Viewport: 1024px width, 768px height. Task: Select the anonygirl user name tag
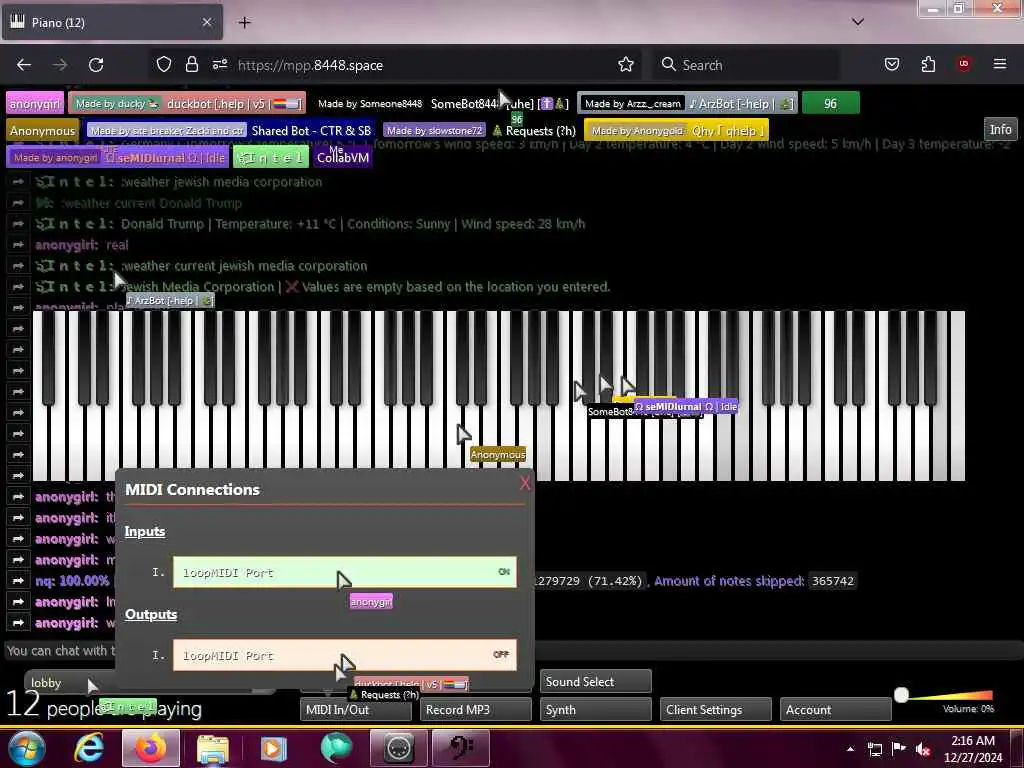click(35, 103)
